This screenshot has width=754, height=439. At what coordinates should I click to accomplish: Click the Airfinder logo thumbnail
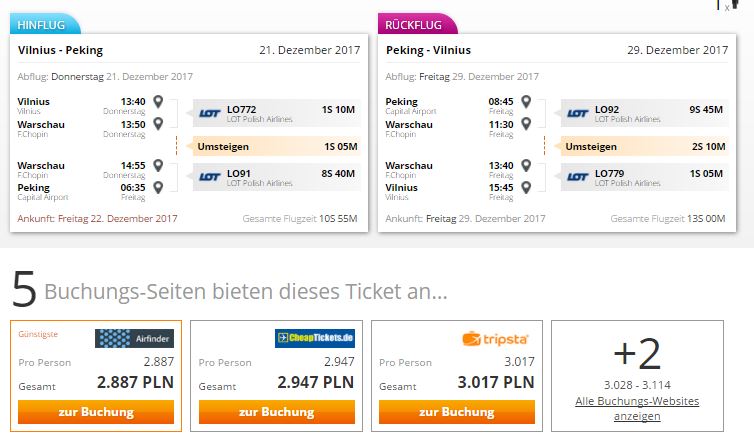(x=135, y=339)
